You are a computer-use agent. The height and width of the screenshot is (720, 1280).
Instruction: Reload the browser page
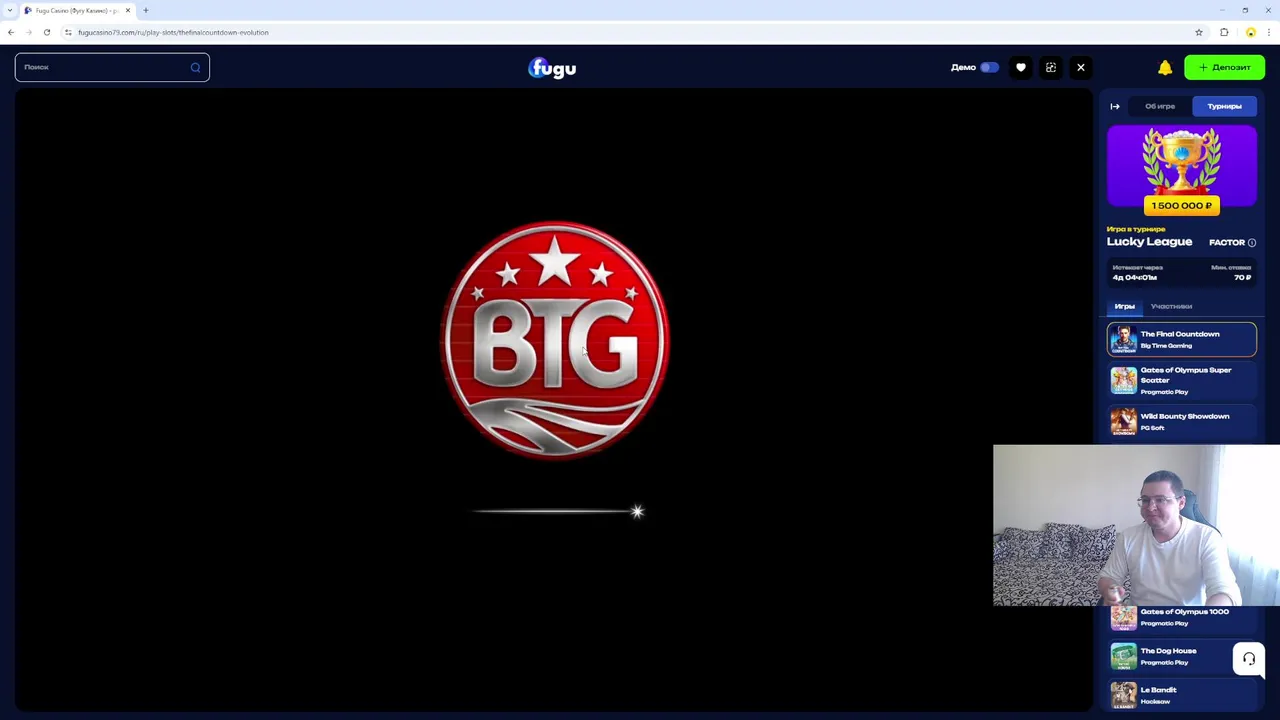[x=47, y=32]
